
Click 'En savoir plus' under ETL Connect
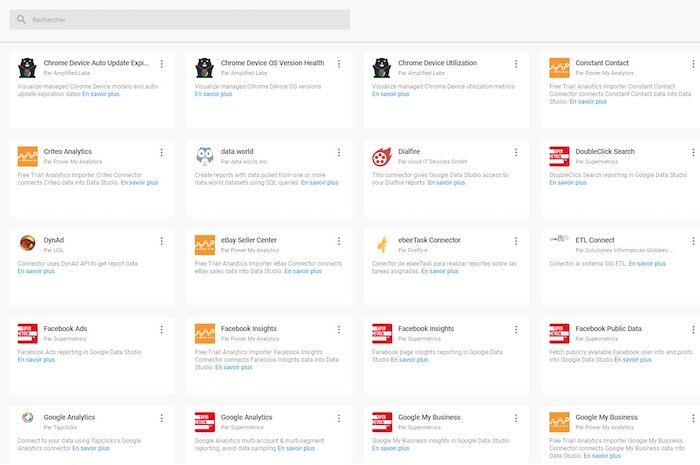pyautogui.click(x=646, y=264)
